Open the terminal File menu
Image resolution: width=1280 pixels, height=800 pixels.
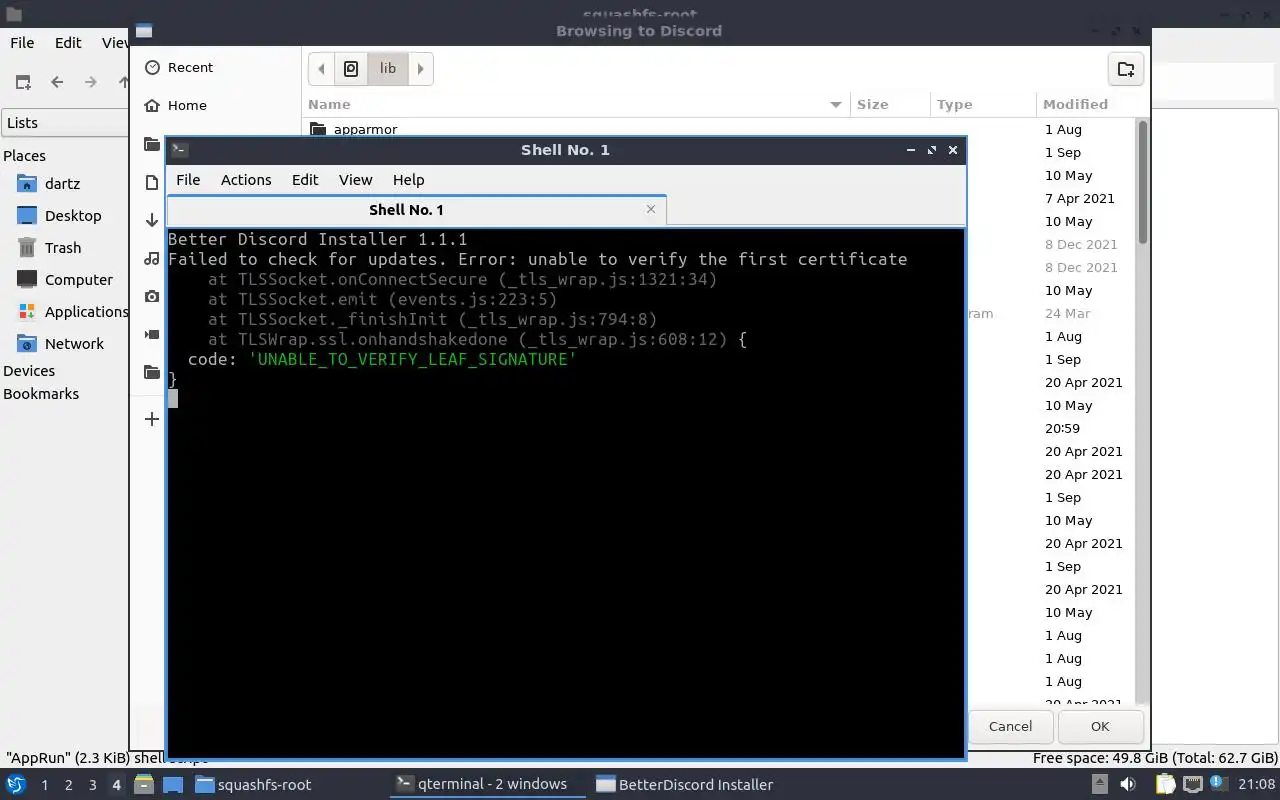188,179
